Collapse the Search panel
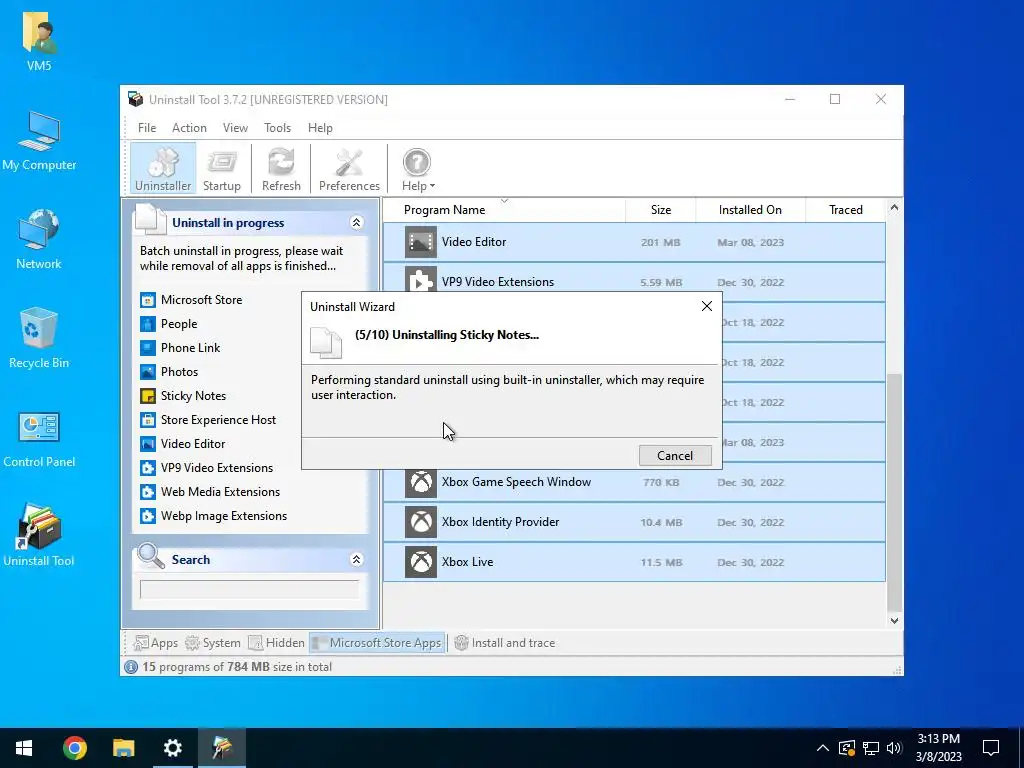The image size is (1024, 768). click(357, 560)
